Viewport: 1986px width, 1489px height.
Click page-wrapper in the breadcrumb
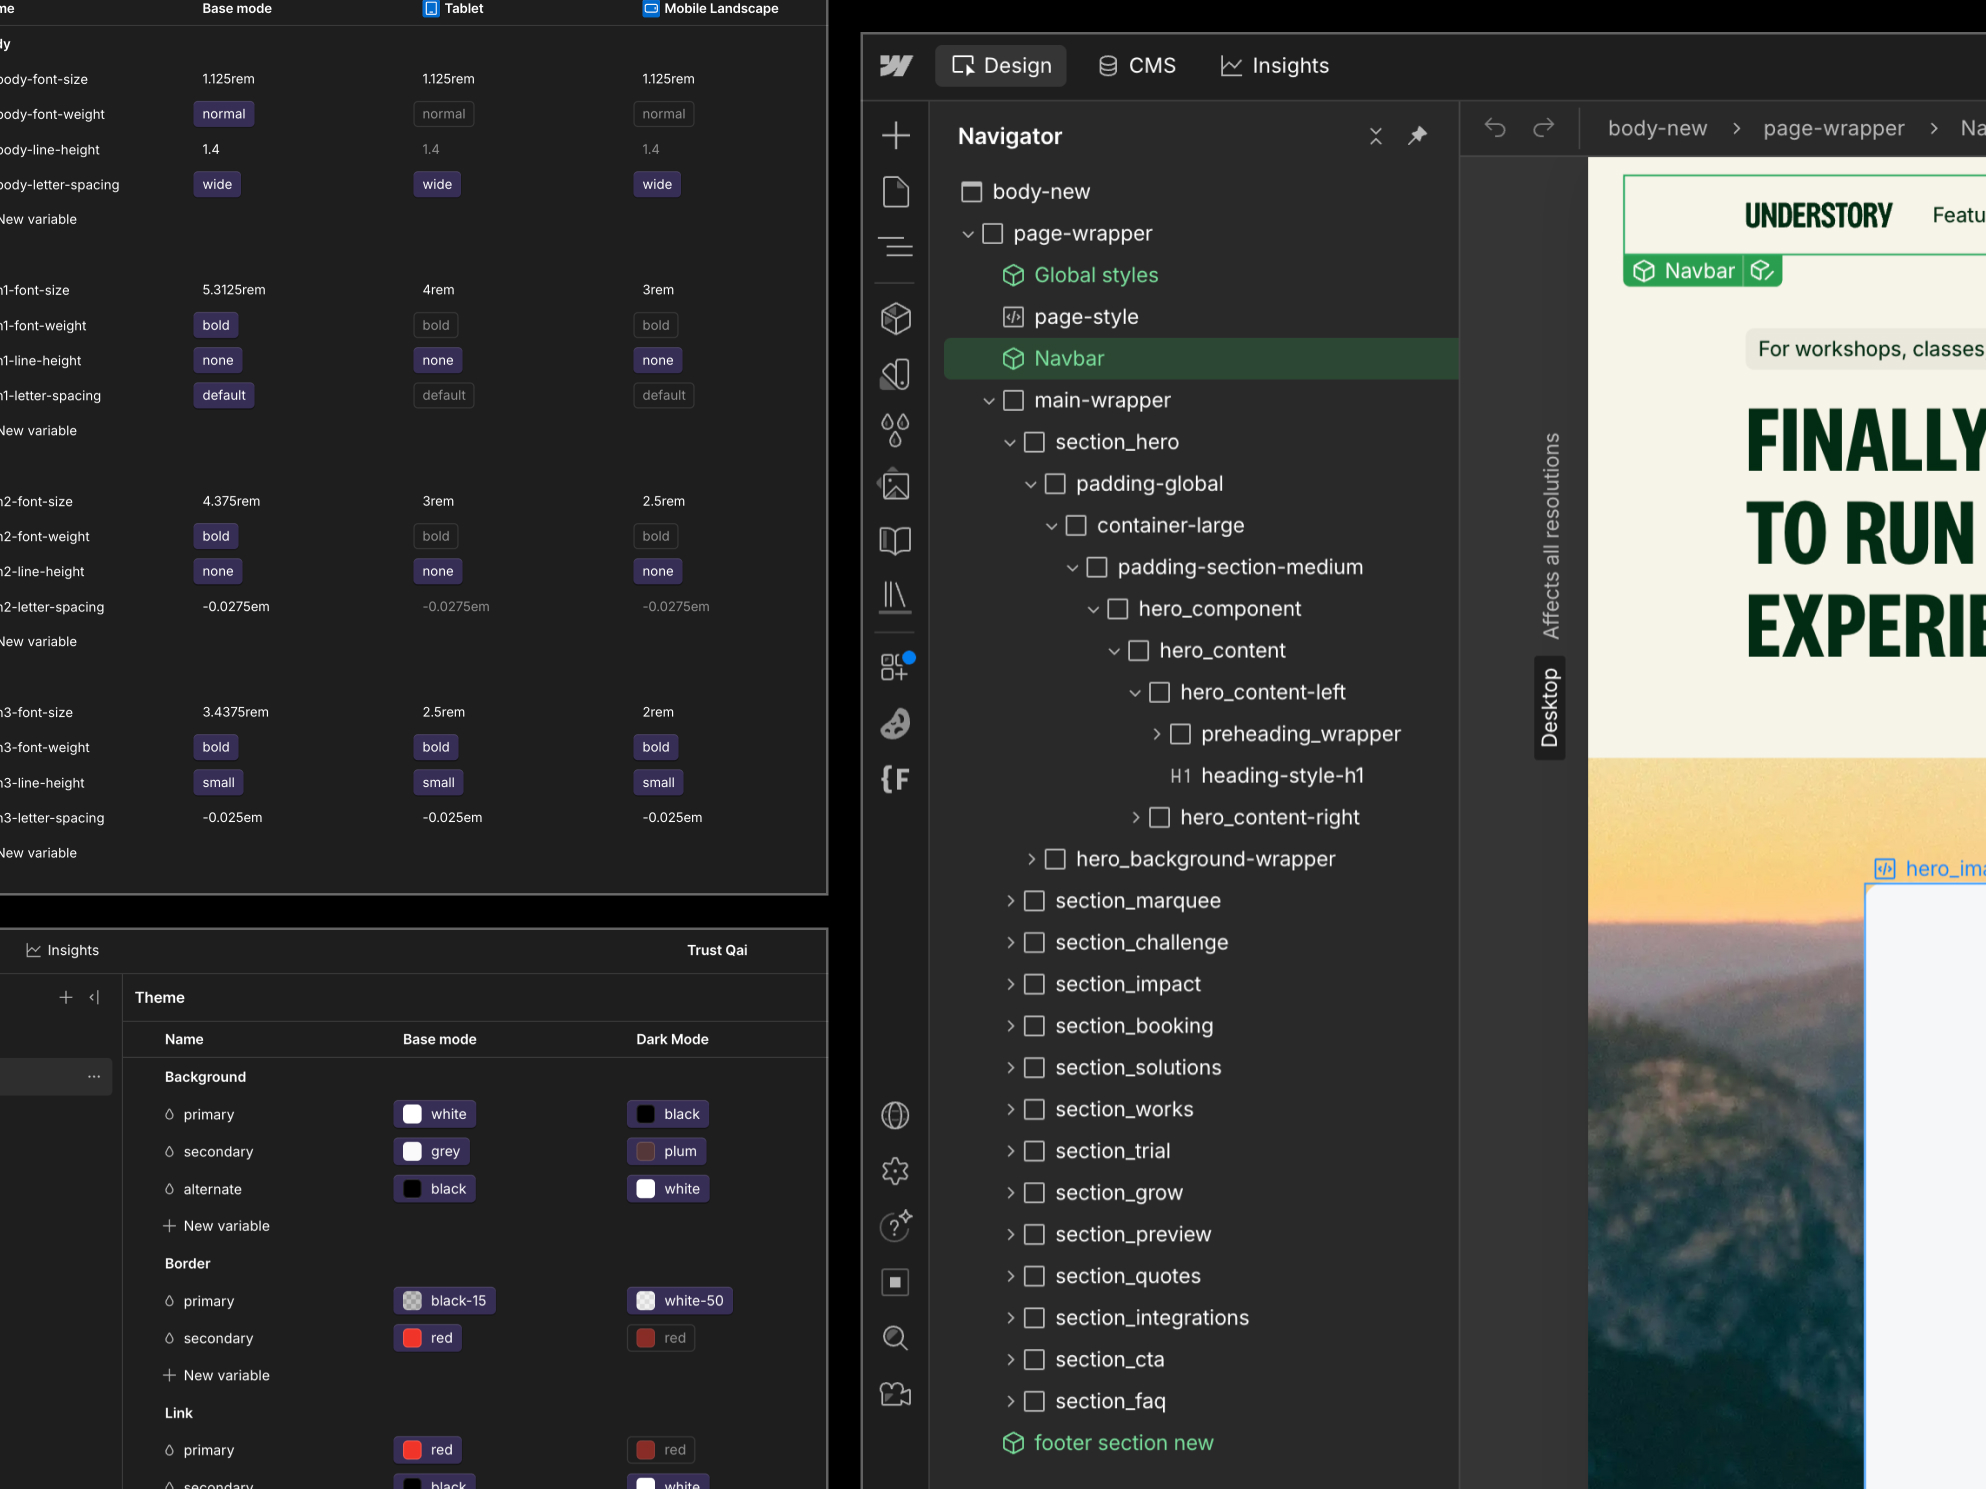(1834, 128)
